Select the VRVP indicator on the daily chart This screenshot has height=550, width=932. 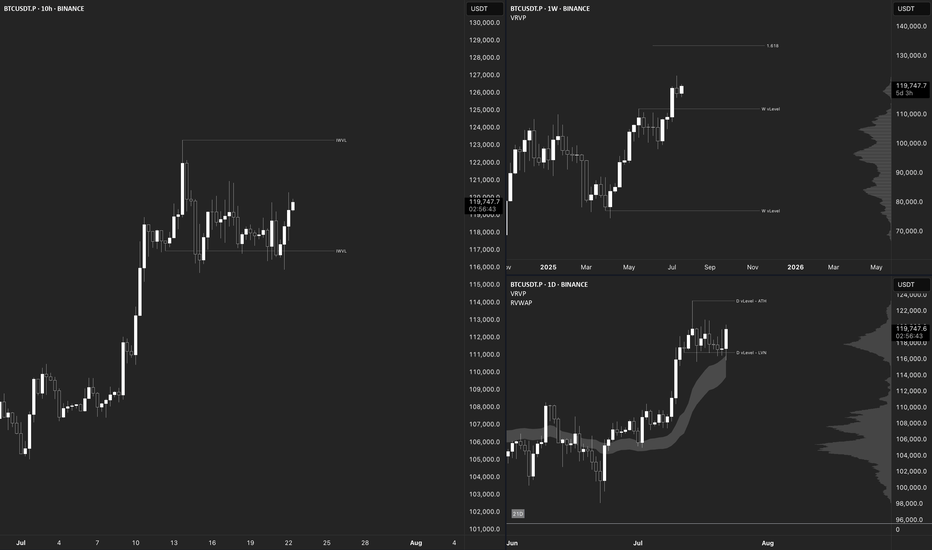tap(518, 294)
